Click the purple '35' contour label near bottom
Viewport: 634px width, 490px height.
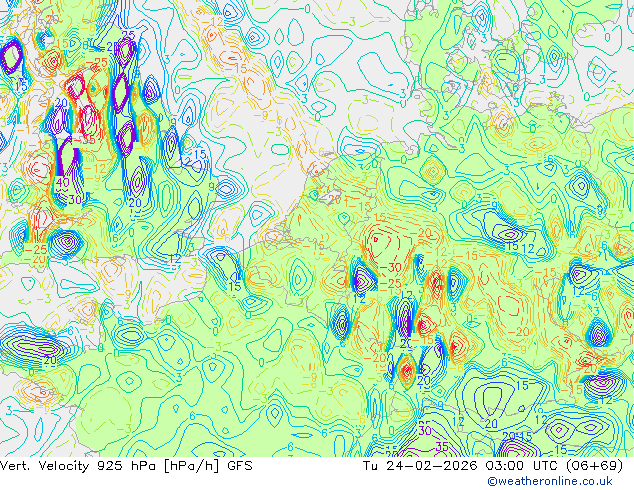(x=442, y=446)
